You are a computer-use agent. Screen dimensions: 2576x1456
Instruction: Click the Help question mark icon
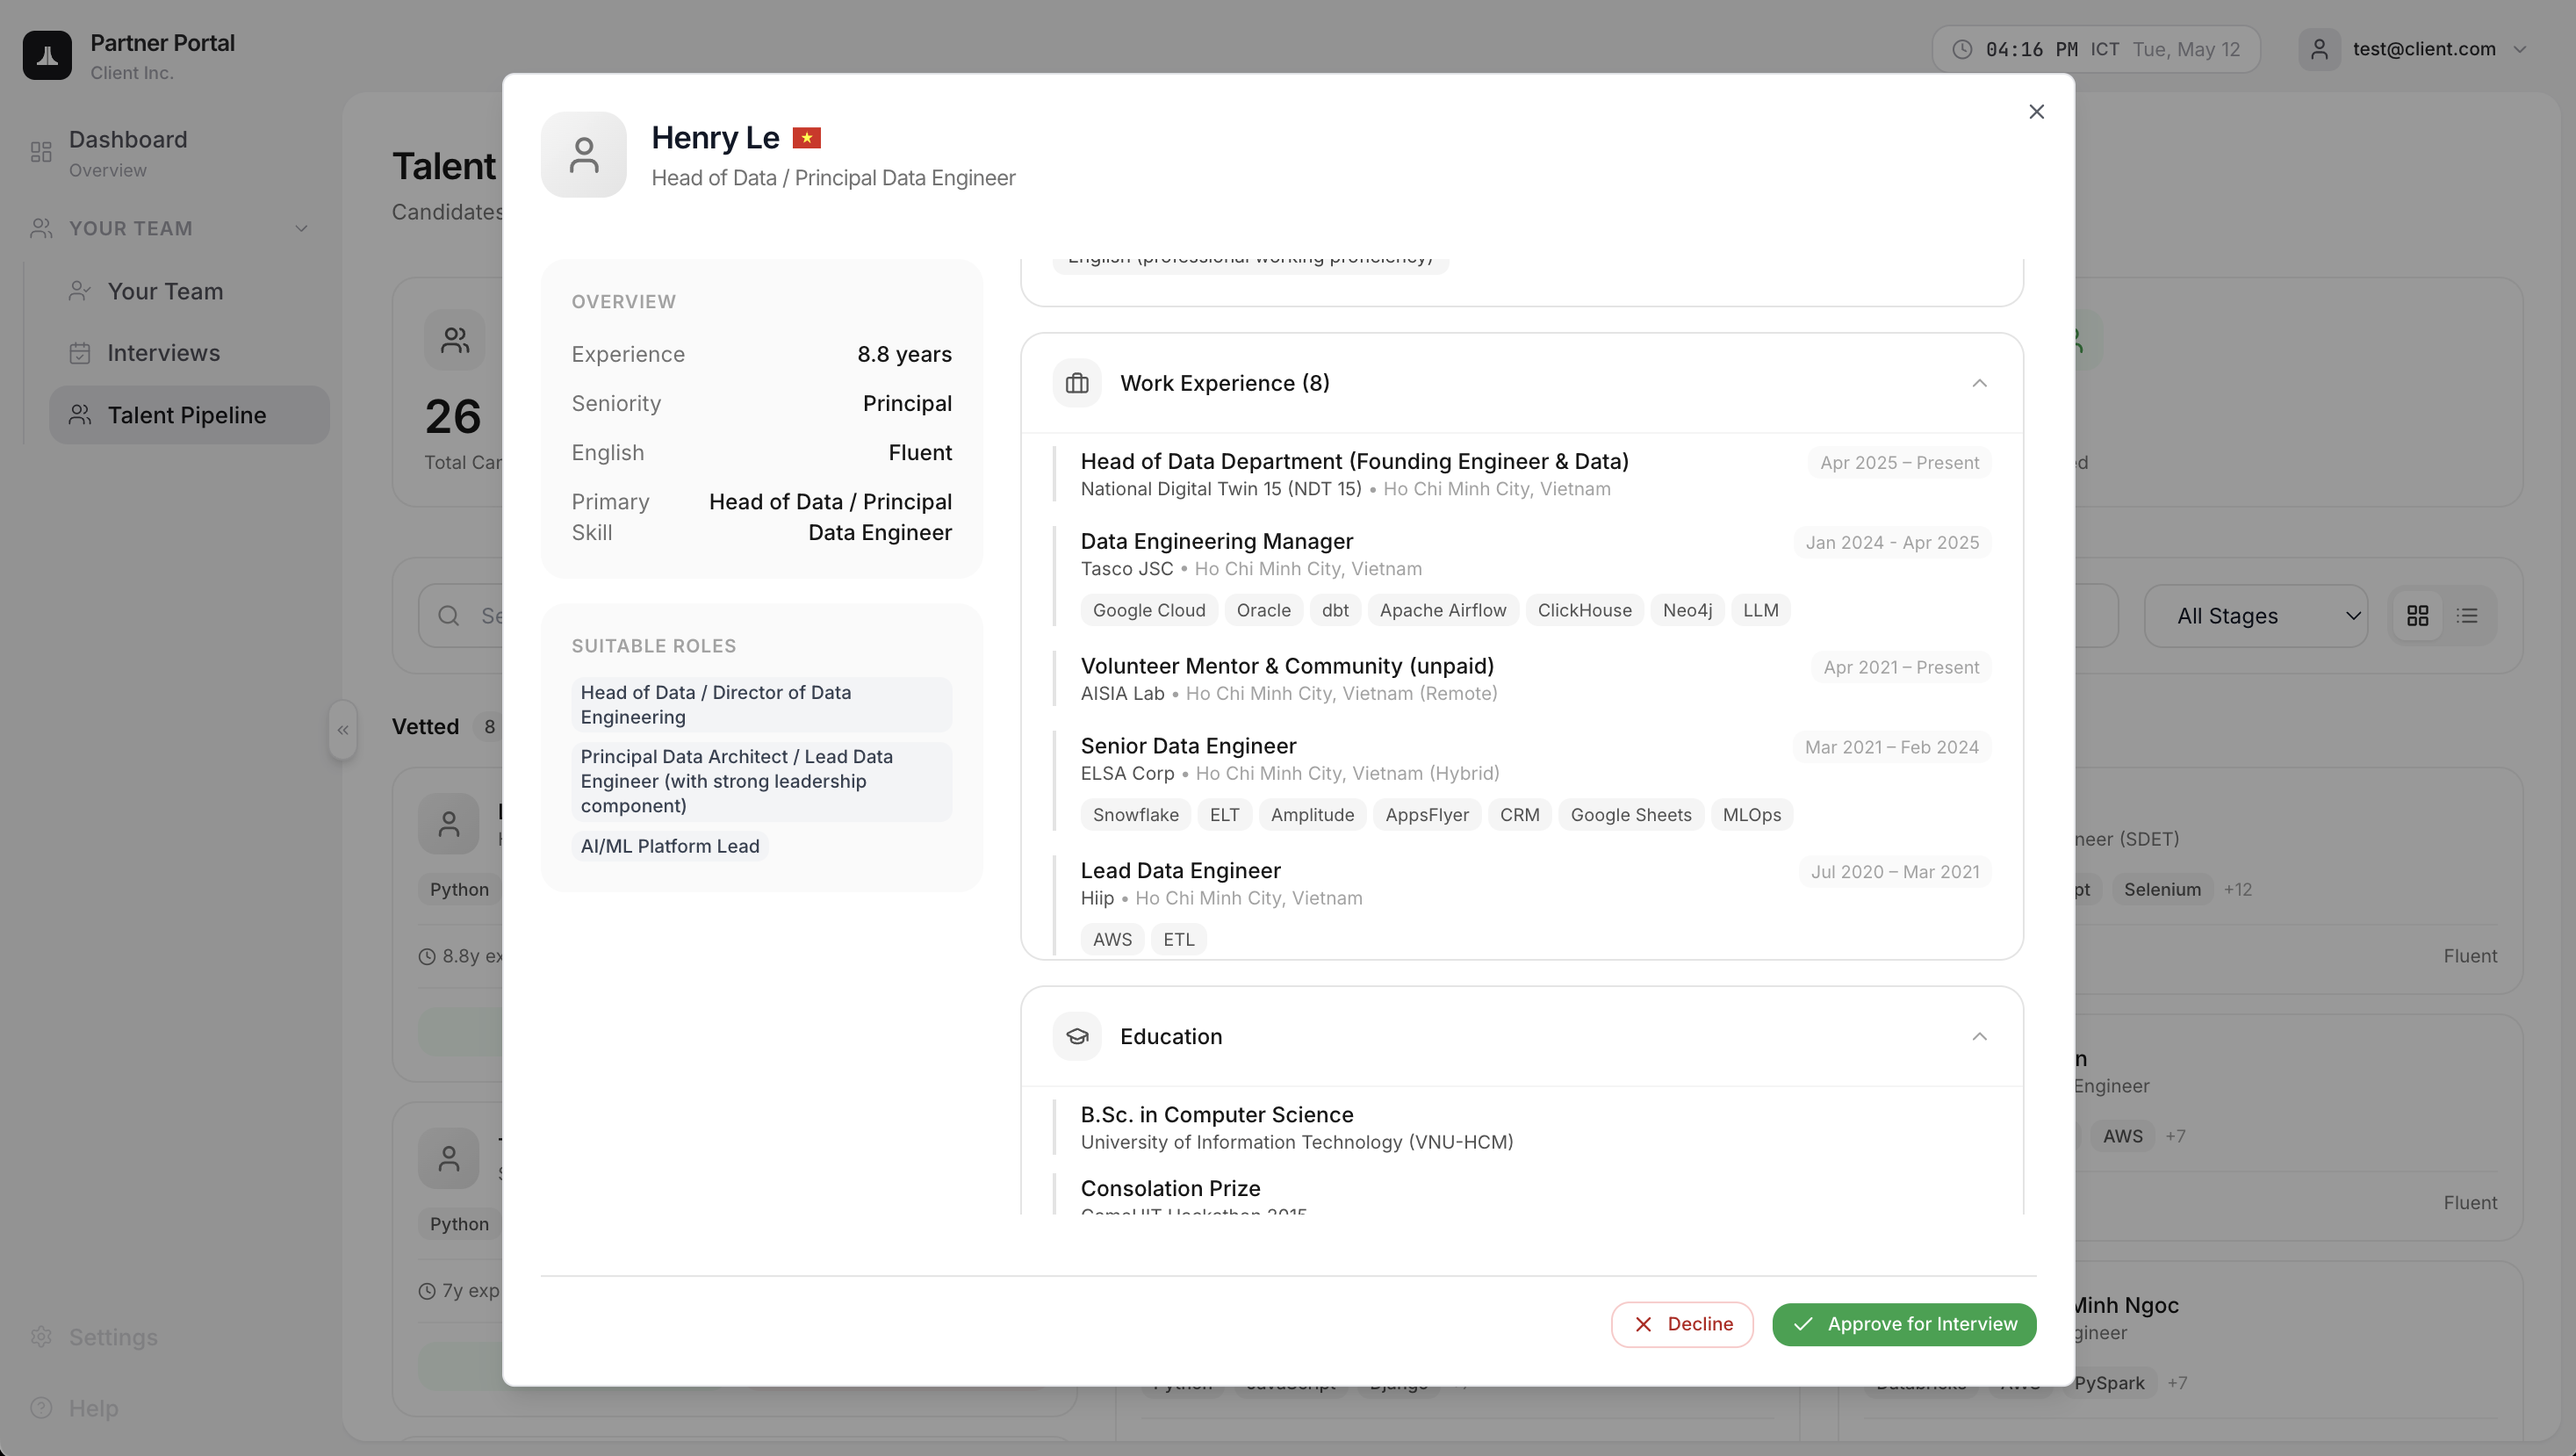[x=41, y=1408]
